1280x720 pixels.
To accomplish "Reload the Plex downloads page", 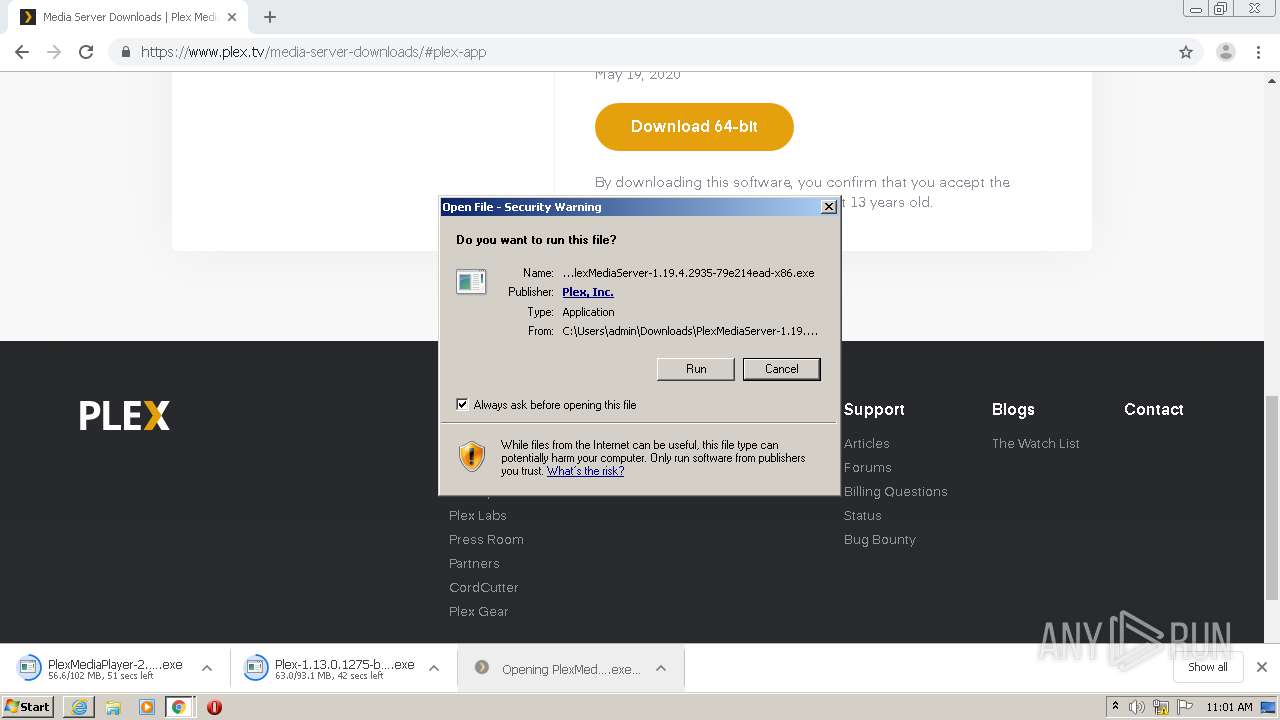I will click(86, 52).
